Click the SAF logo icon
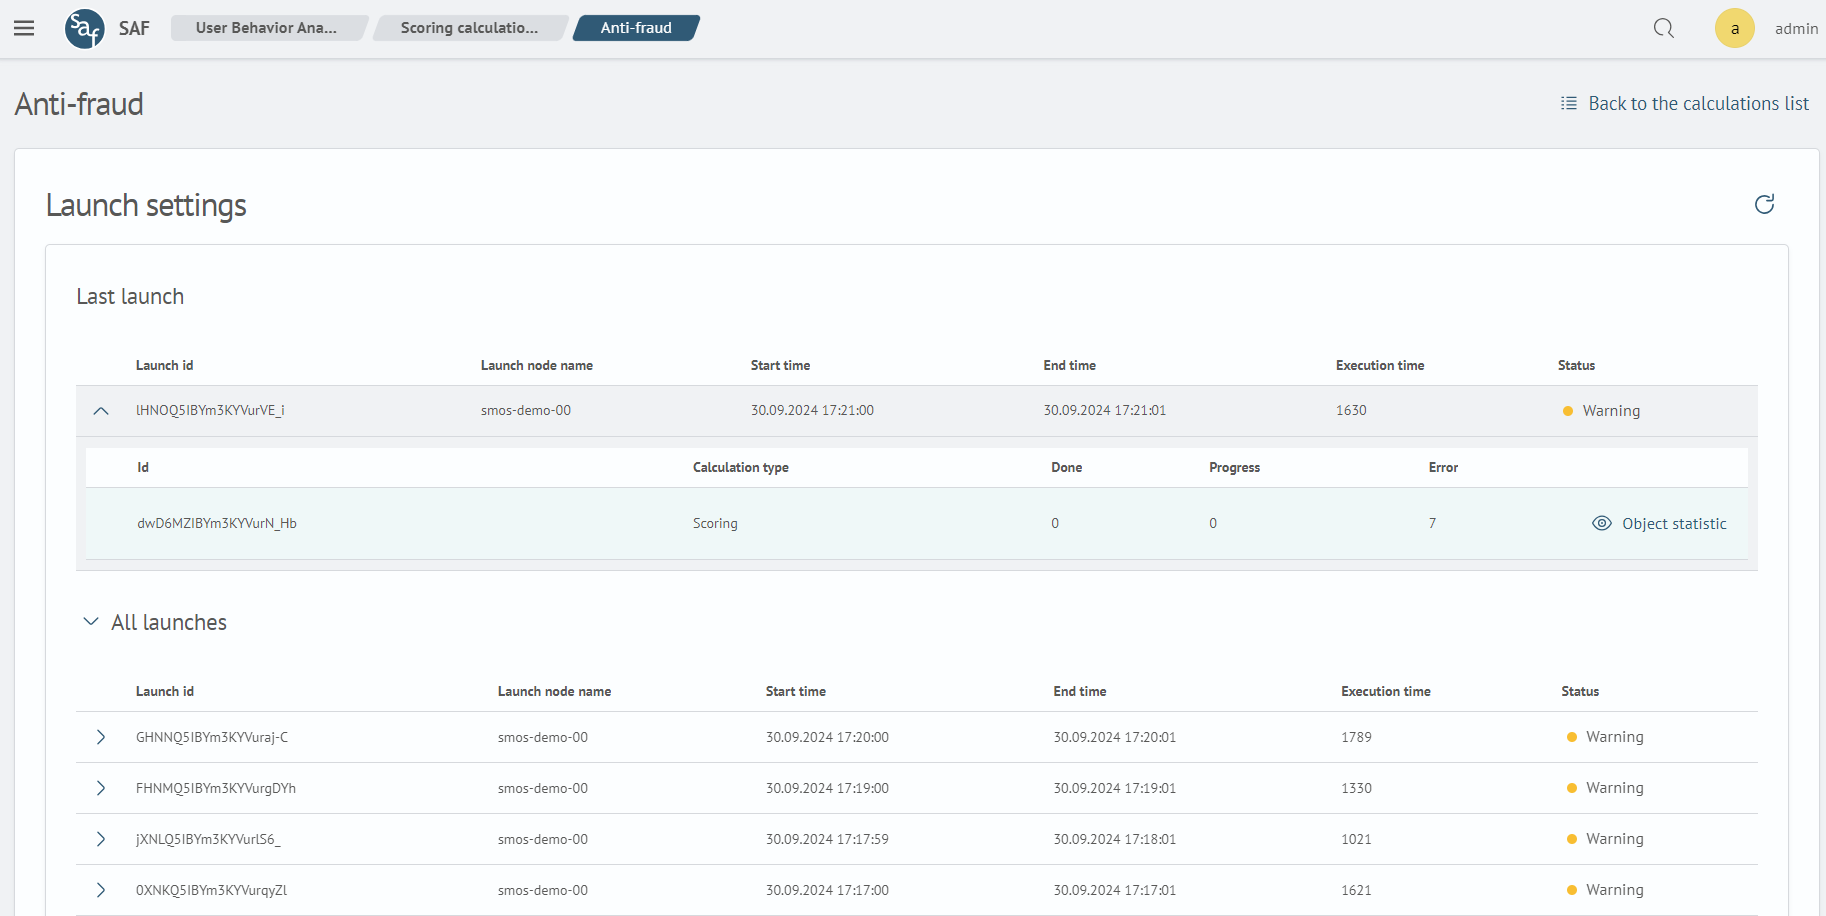Viewport: 1826px width, 916px height. (85, 28)
